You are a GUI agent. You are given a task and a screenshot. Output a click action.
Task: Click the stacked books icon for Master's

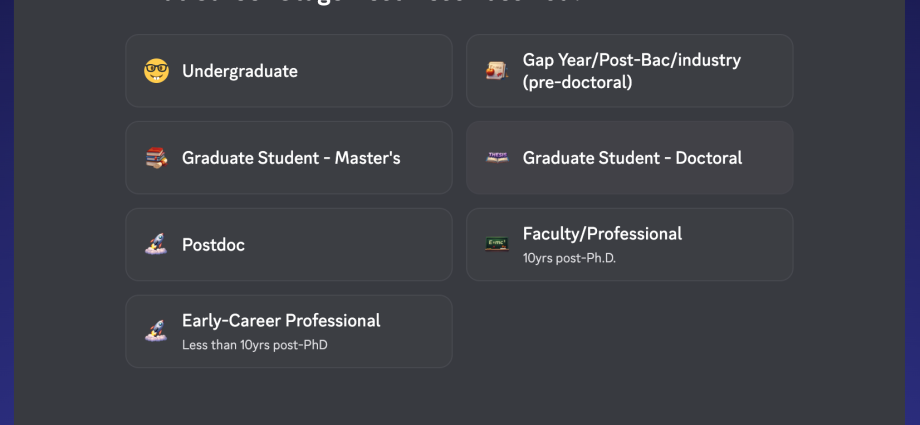tap(156, 158)
